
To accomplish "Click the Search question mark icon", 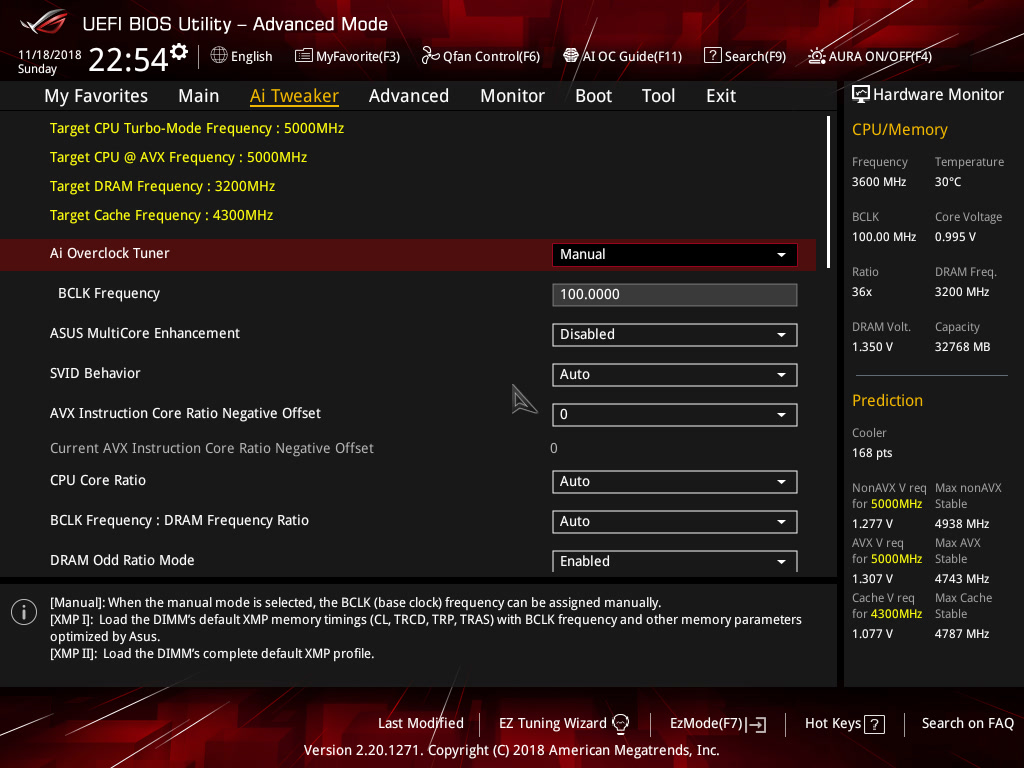I will click(x=712, y=56).
